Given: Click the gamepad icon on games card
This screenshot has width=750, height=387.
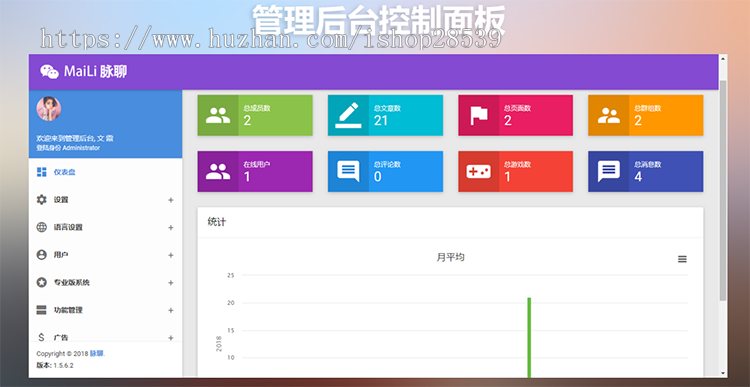Looking at the screenshot, I should coord(478,171).
